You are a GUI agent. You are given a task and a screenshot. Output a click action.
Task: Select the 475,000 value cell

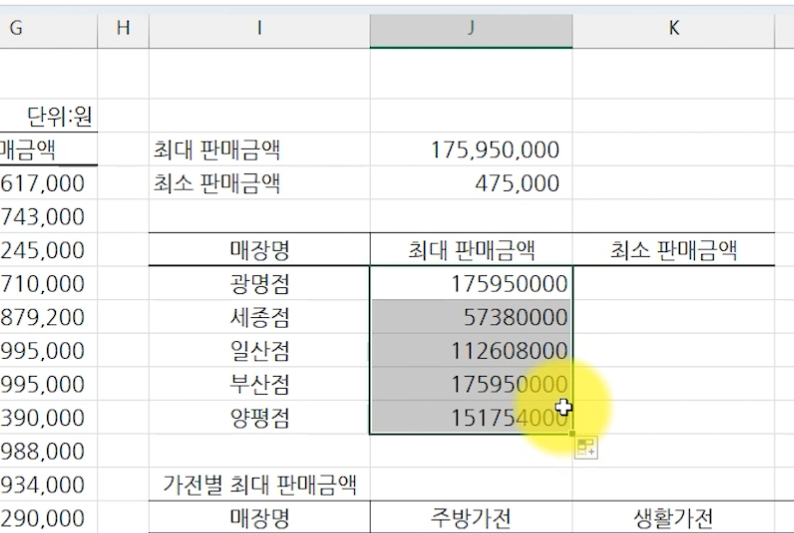[471, 183]
